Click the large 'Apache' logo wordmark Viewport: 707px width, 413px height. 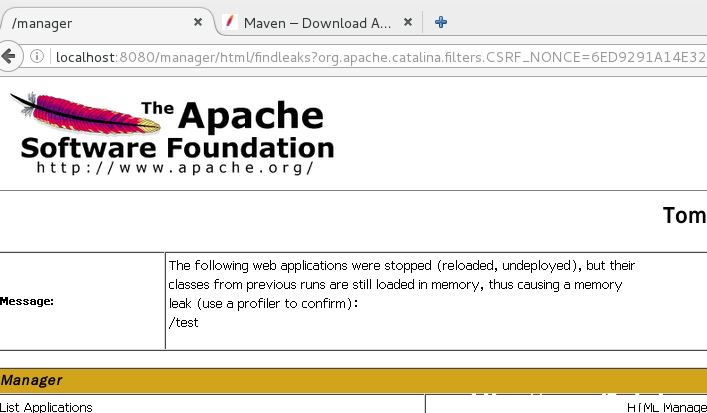[251, 115]
